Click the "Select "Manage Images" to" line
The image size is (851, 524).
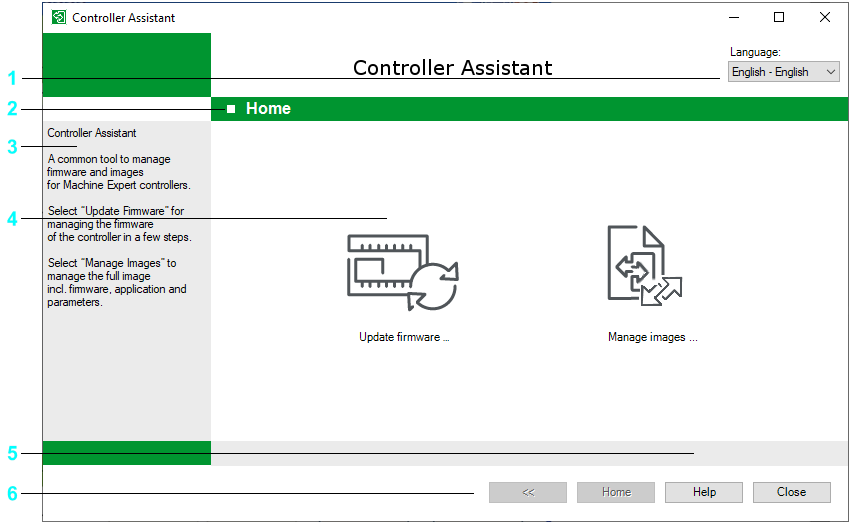112,263
